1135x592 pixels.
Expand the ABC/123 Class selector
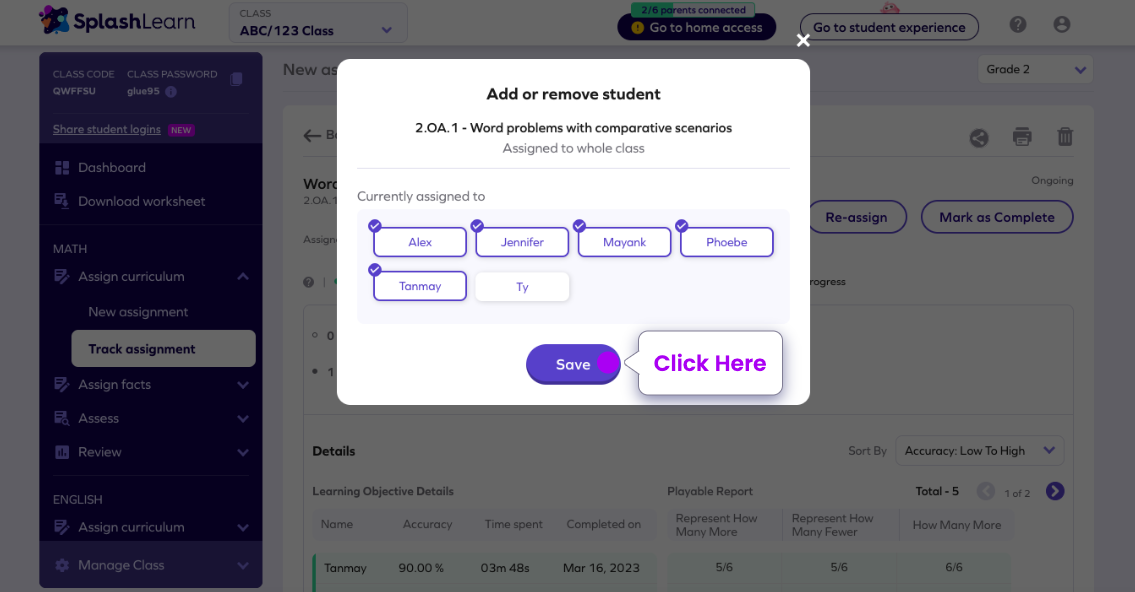pos(317,25)
